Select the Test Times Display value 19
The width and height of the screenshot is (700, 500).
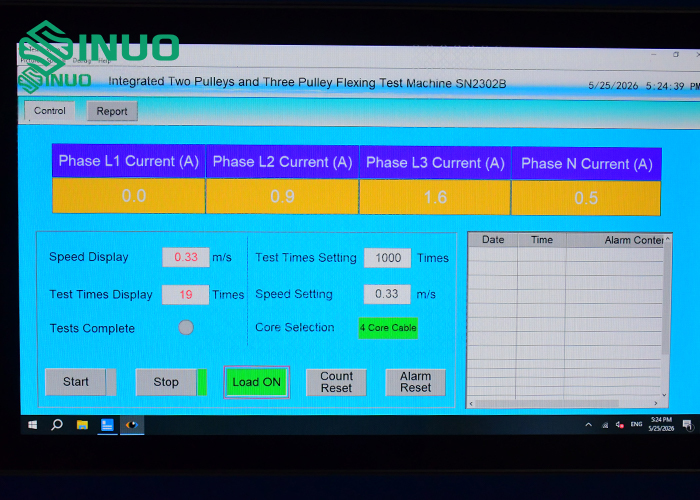click(x=185, y=295)
